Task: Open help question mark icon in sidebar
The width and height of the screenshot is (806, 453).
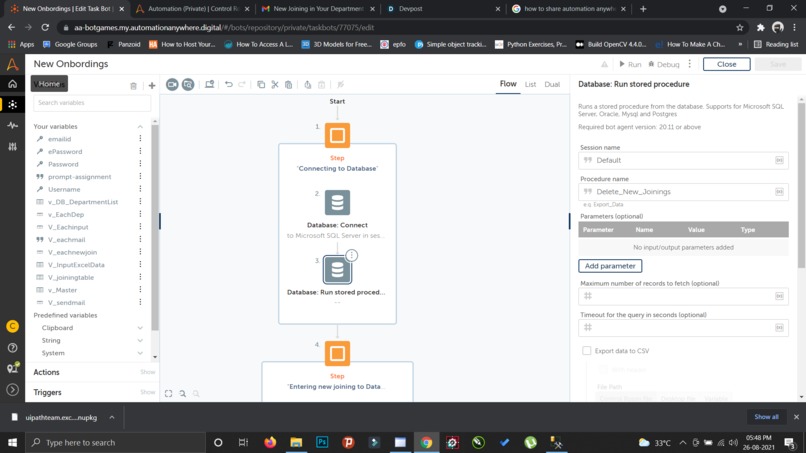Action: pyautogui.click(x=12, y=348)
